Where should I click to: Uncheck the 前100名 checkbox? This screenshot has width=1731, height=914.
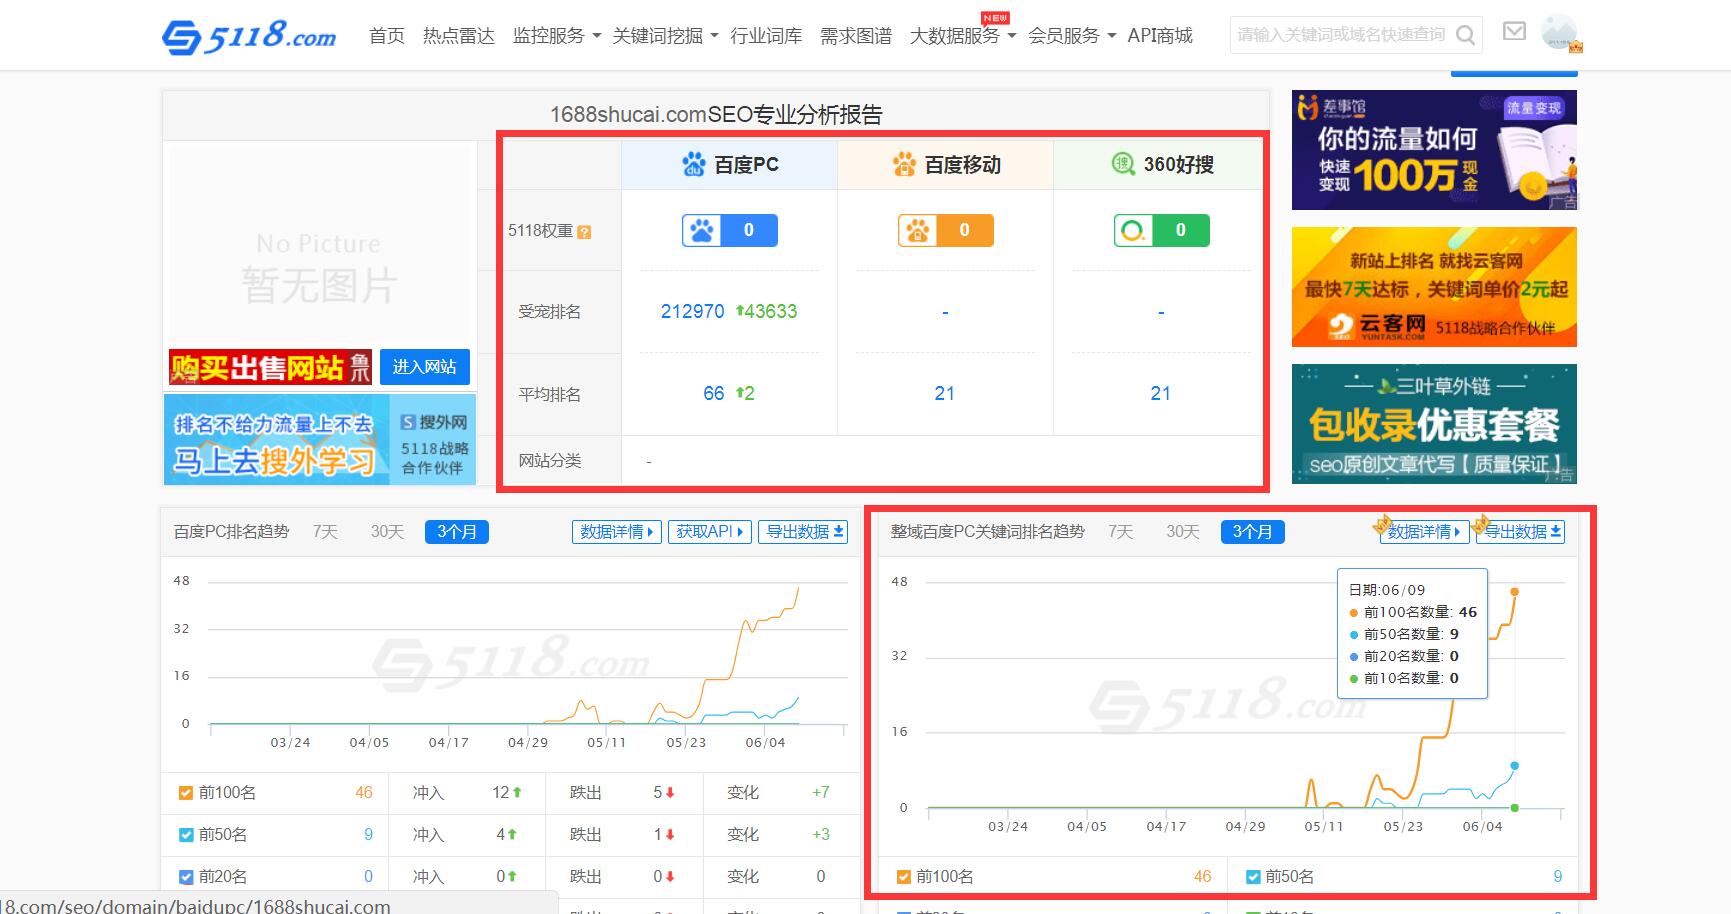(186, 792)
